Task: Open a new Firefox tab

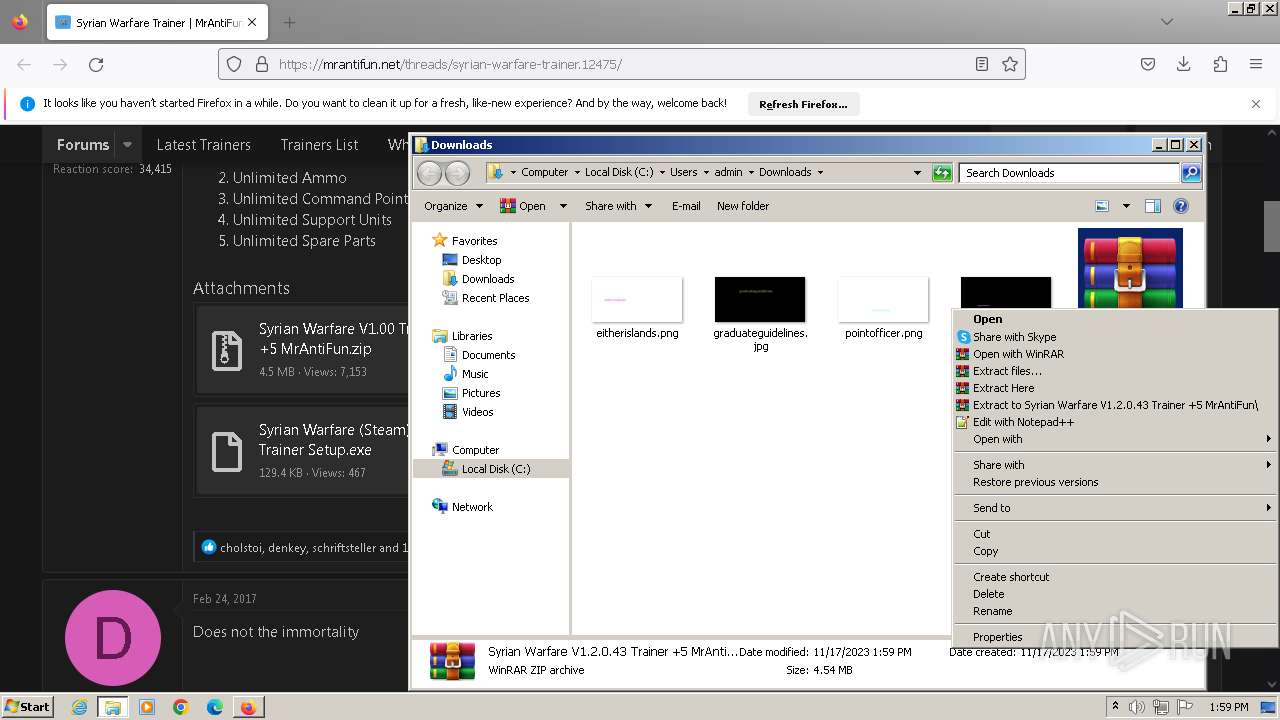Action: (x=289, y=22)
